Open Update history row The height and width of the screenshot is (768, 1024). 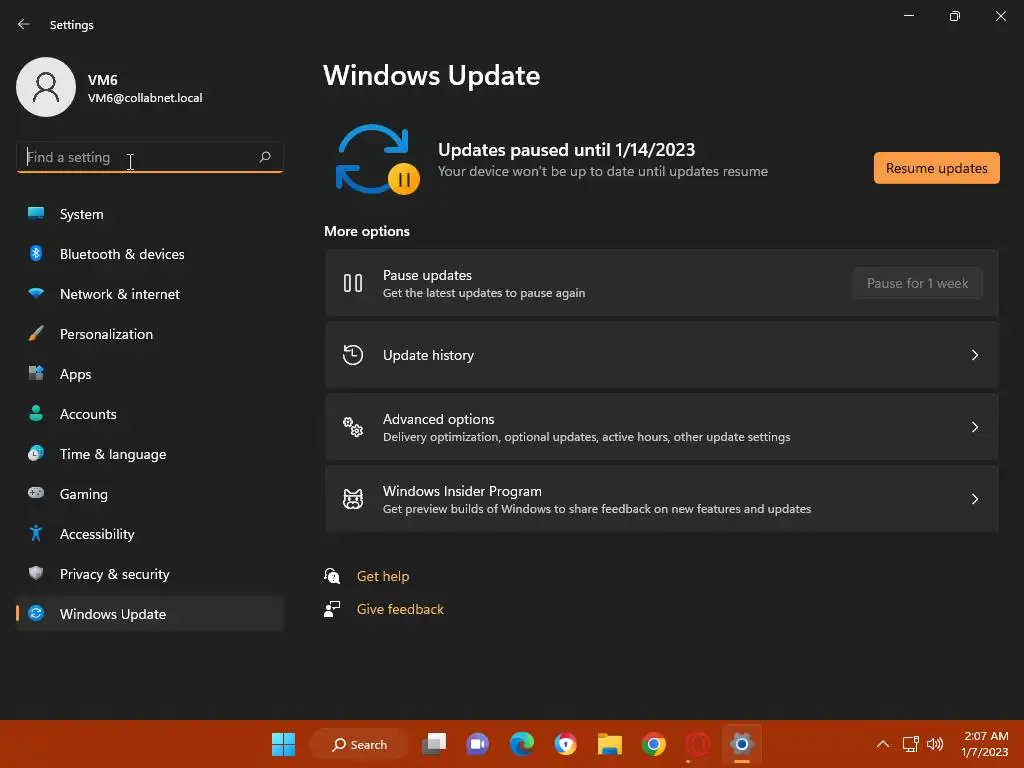click(x=662, y=355)
